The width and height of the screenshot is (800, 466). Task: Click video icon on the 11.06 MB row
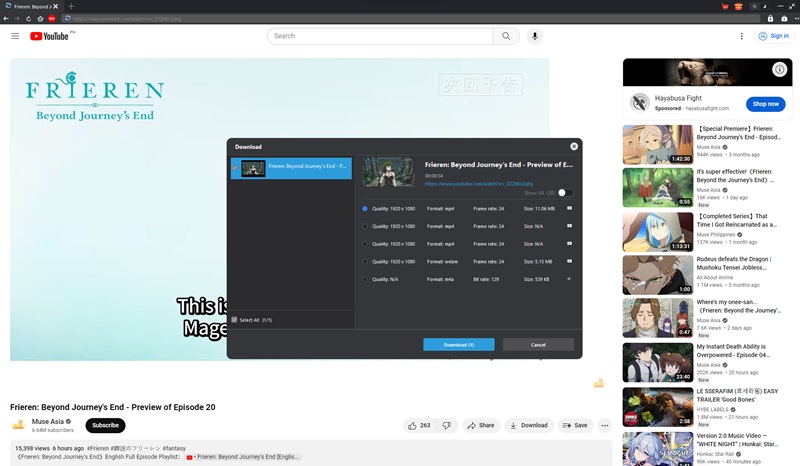(569, 208)
